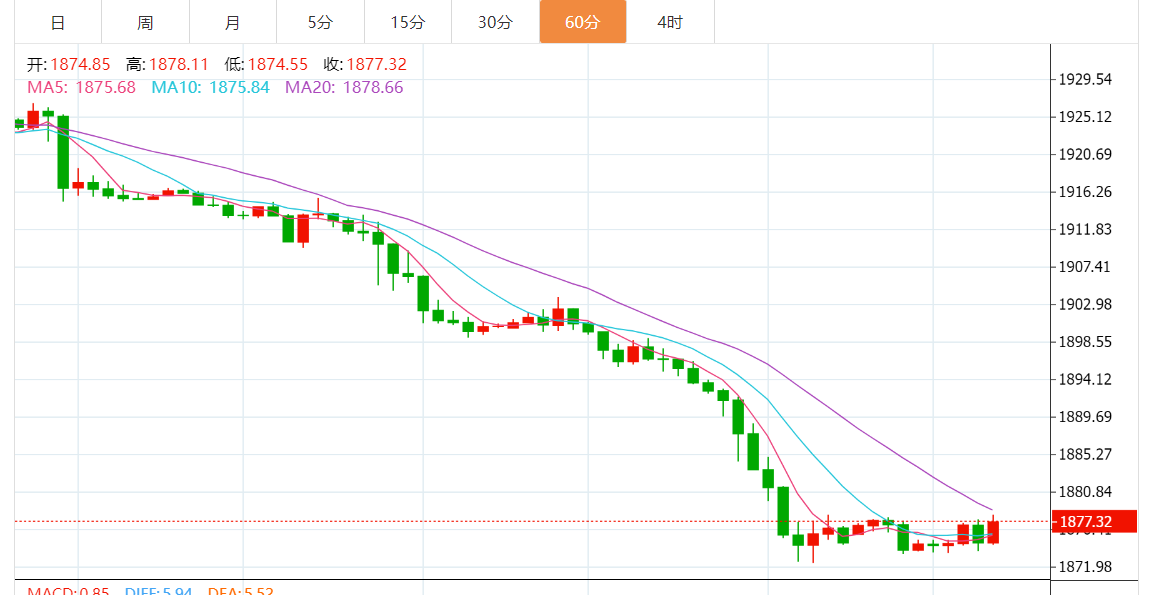
Task: Click the 1916.26 price axis label
Action: pos(1085,192)
